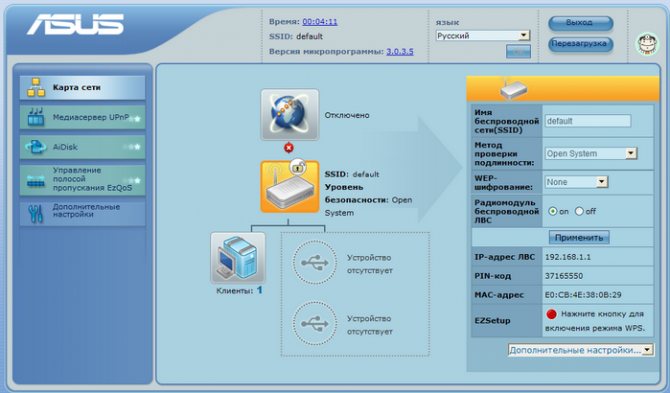Click MAC address E0:CB:4E:38:0B:29 value

[583, 295]
